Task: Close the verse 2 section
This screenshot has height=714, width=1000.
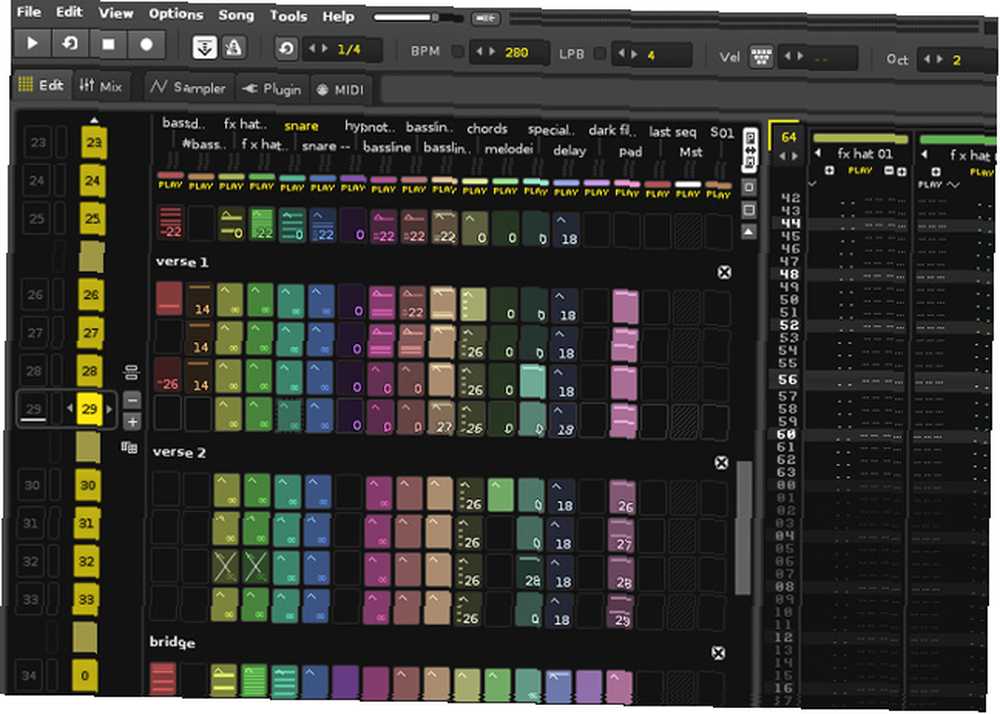Action: coord(721,462)
